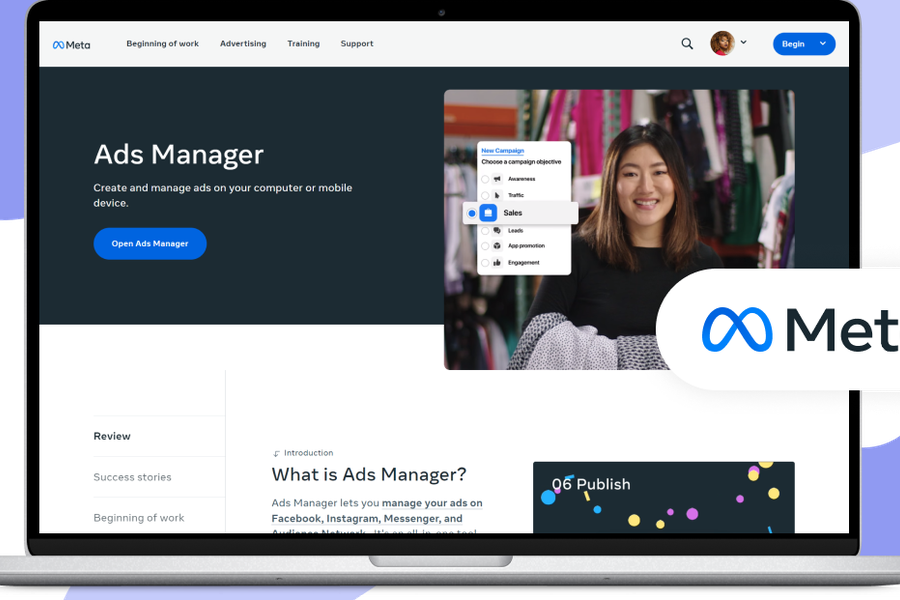Select the Leads objective radio button
900x600 pixels.
pos(485,230)
